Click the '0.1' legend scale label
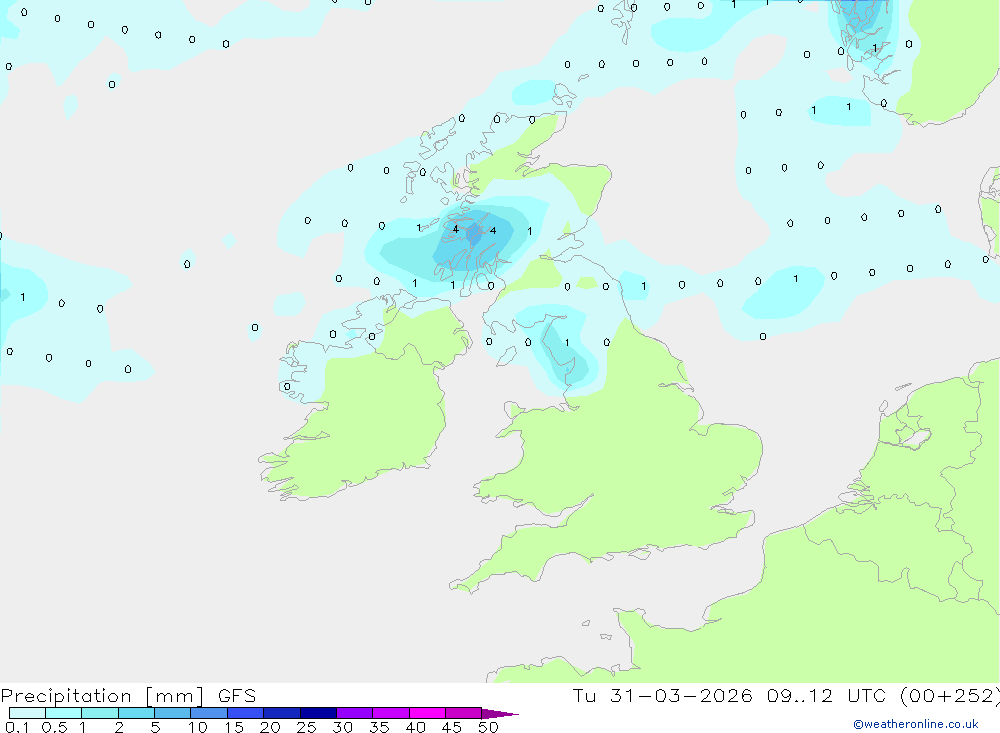 (17, 727)
